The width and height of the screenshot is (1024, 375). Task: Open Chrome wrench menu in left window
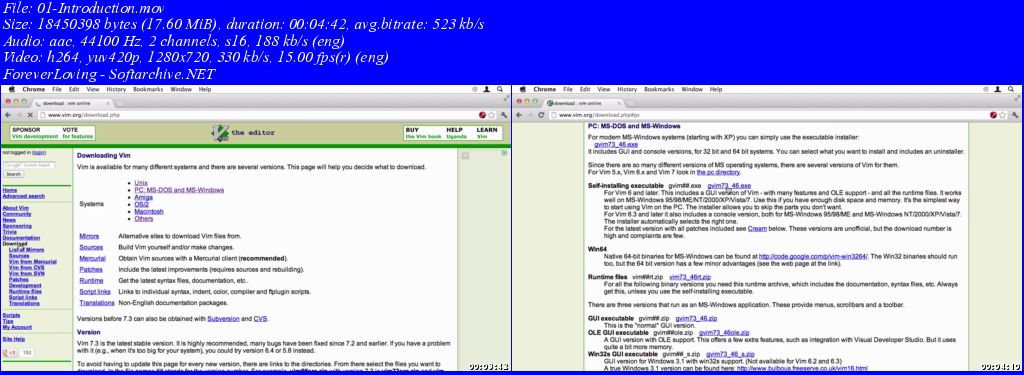click(504, 115)
